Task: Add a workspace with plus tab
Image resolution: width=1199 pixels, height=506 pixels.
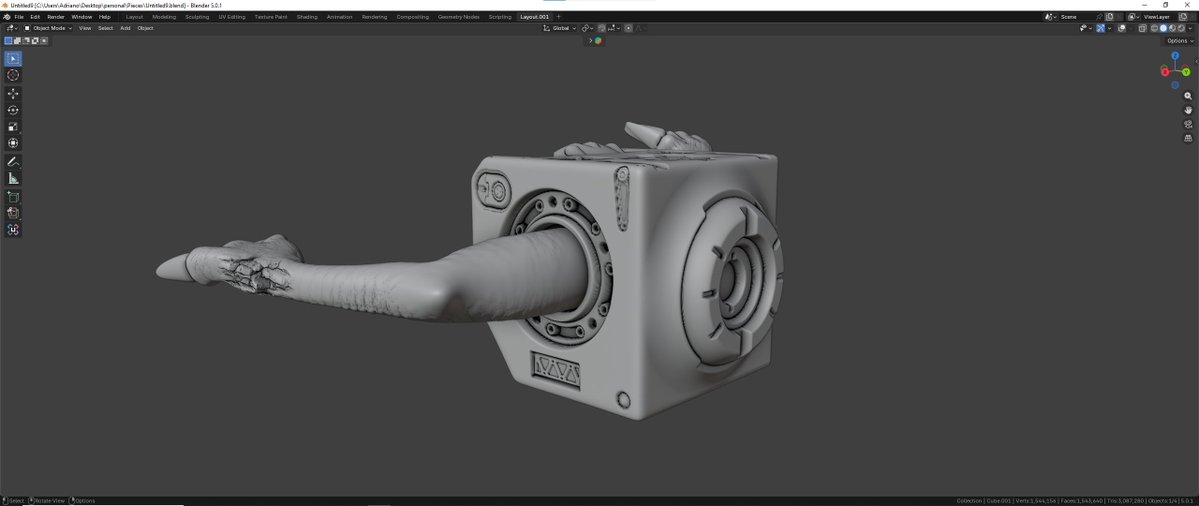Action: coord(558,17)
